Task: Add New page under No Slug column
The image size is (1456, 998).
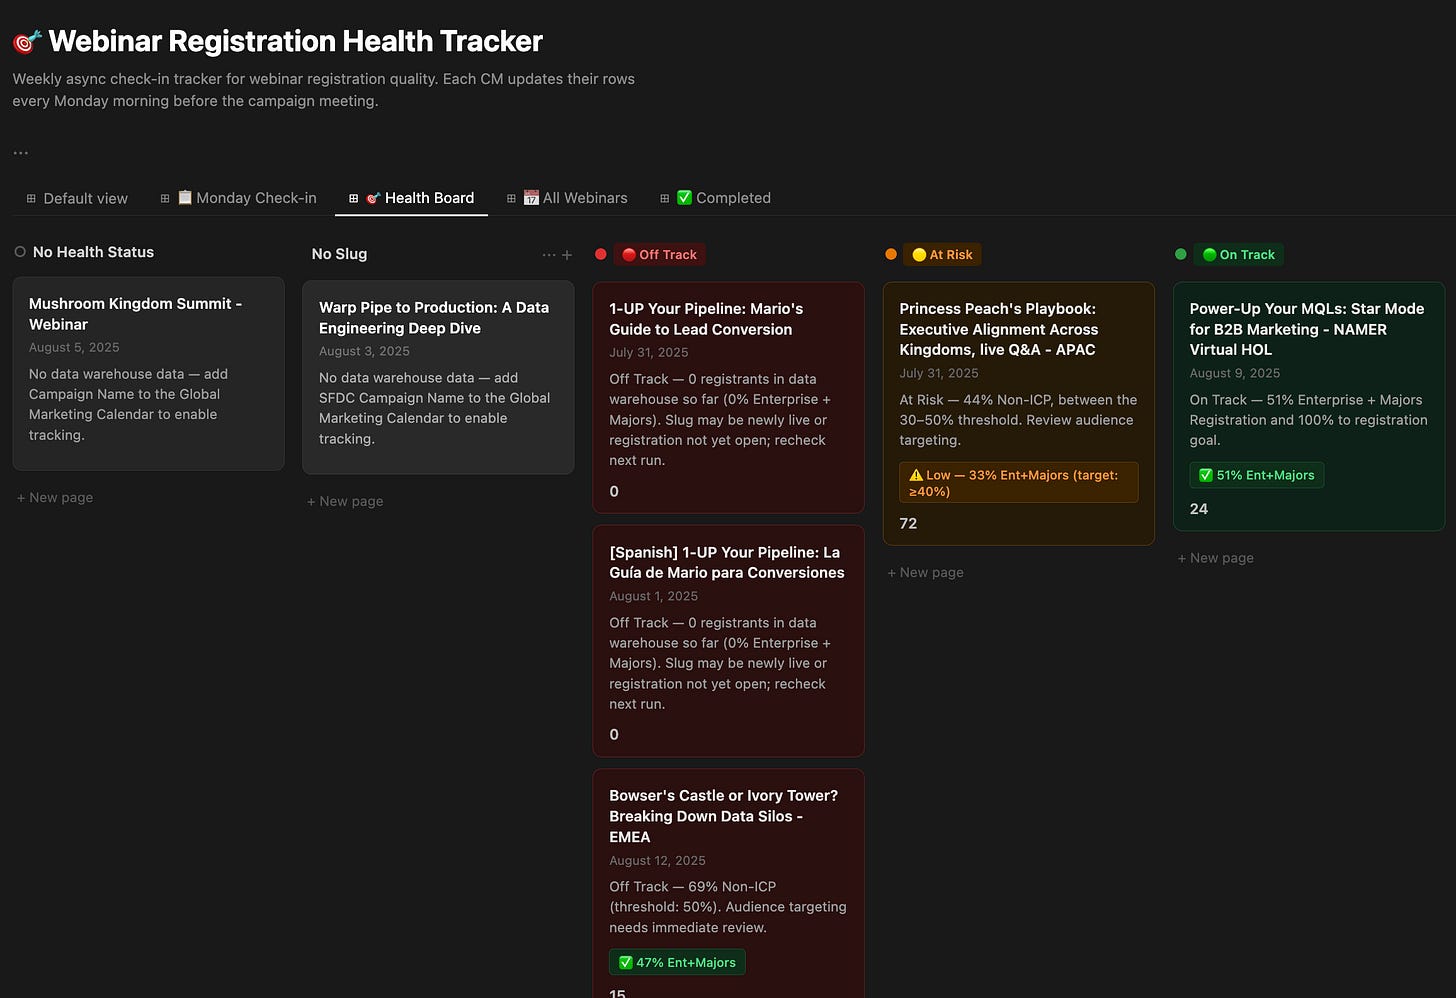Action: (345, 502)
